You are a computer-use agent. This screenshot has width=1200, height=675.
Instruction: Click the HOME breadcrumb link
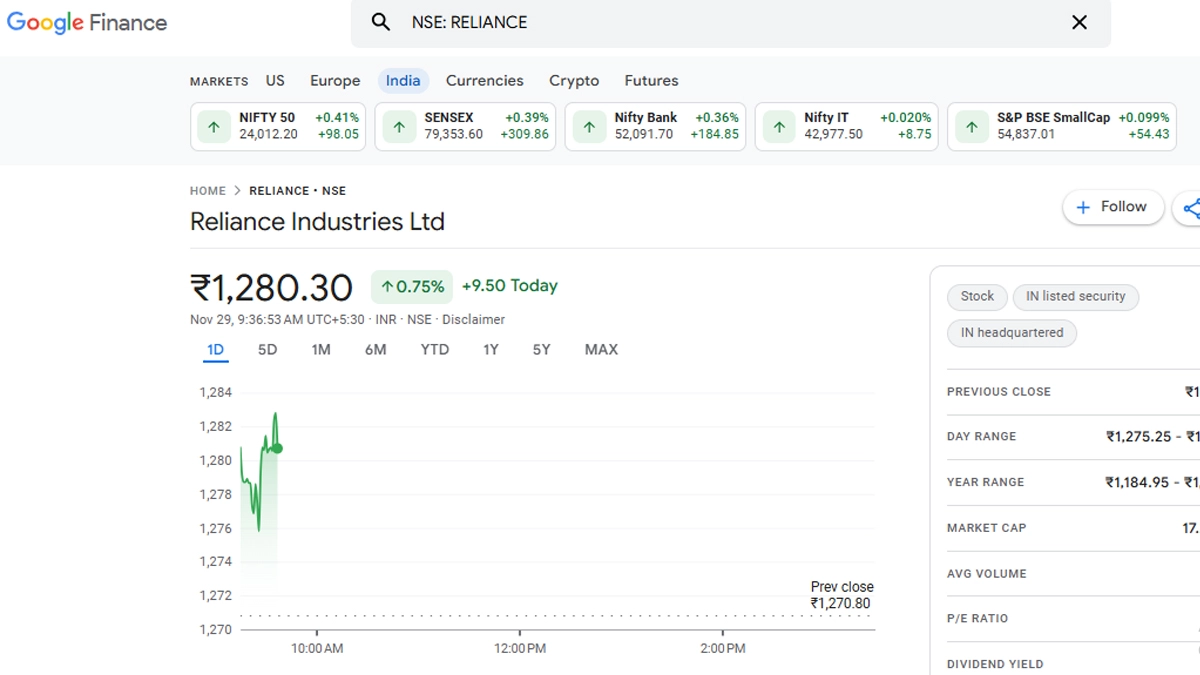tap(208, 191)
